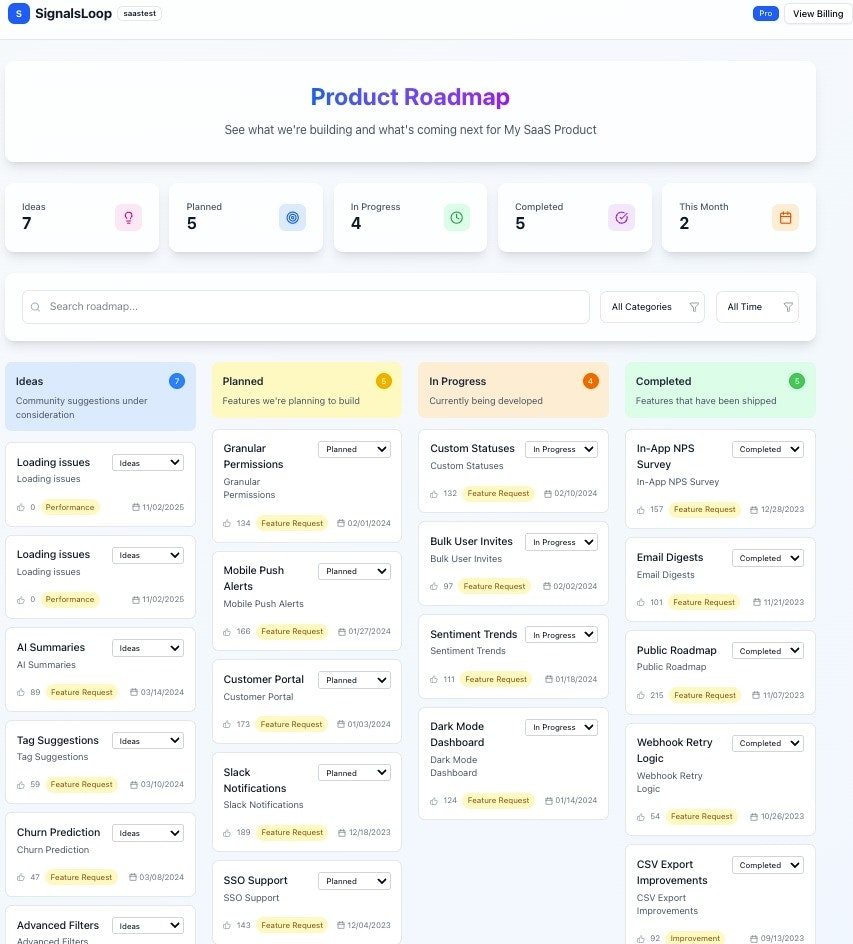Click the View Billing button
Viewport: 853px width, 944px height.
coord(817,14)
